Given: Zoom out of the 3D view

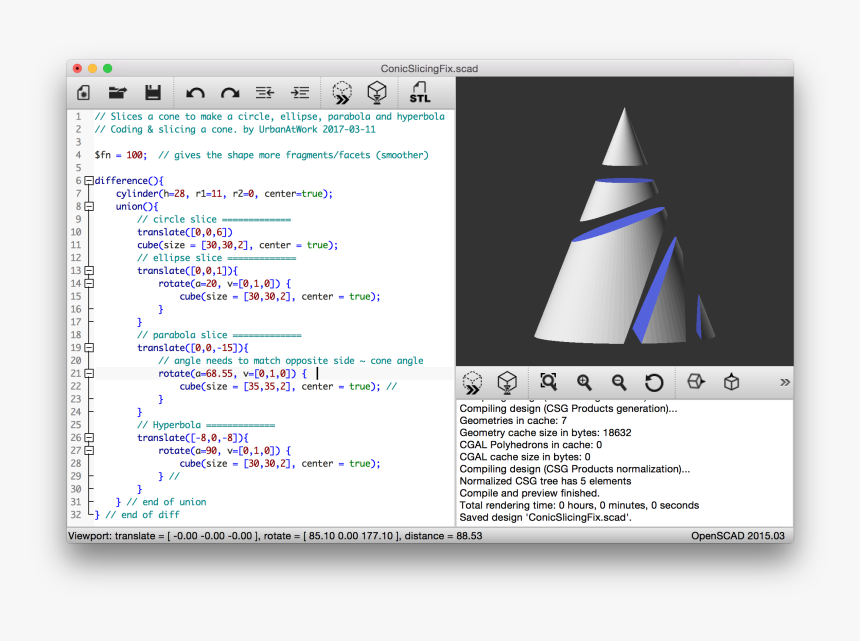Looking at the screenshot, I should (618, 382).
